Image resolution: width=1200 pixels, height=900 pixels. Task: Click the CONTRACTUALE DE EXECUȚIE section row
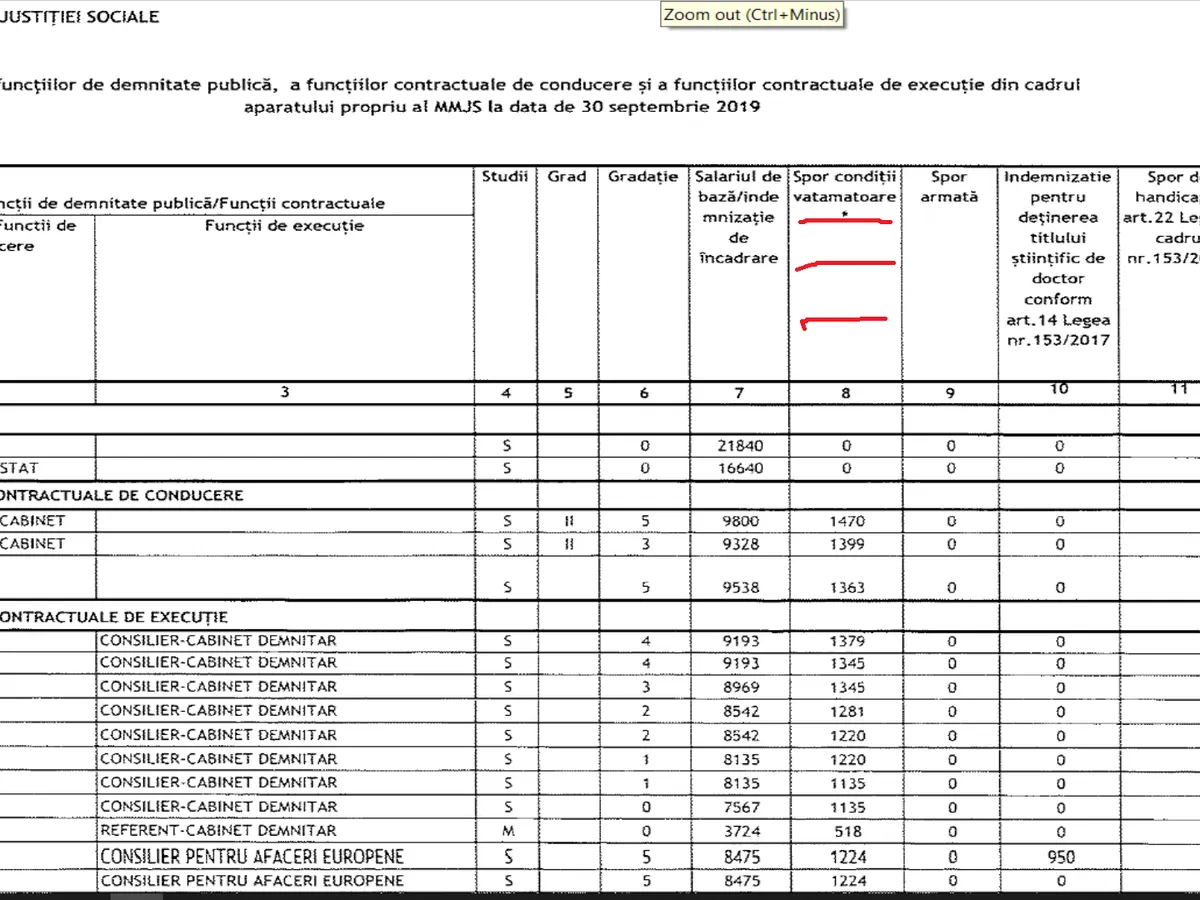(114, 617)
